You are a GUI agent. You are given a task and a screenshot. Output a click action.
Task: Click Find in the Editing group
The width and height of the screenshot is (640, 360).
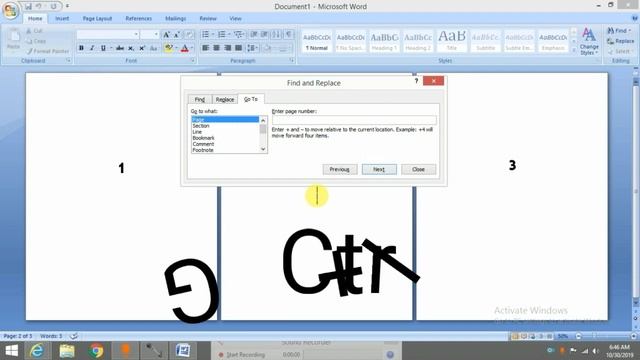[x=619, y=31]
